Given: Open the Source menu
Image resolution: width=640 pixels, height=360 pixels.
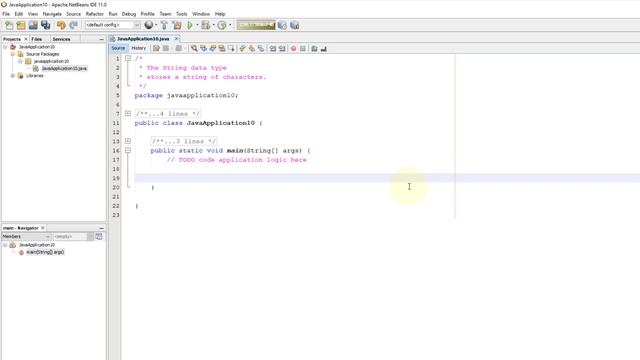Looking at the screenshot, I should pyautogui.click(x=73, y=14).
